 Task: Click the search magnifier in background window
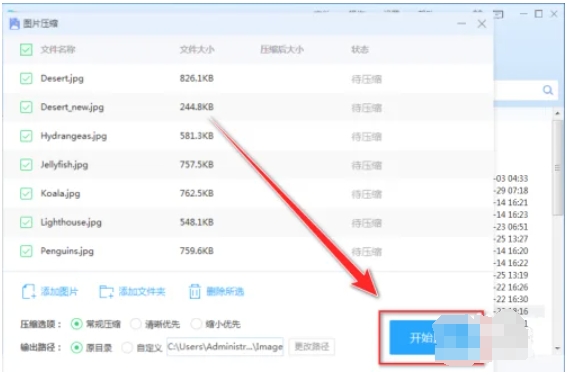pos(548,90)
